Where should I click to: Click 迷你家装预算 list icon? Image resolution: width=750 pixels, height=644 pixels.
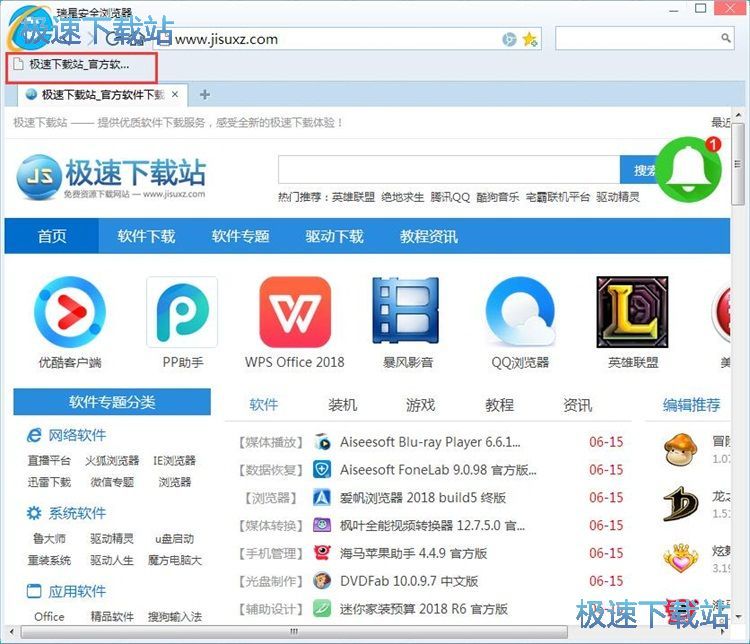322,609
